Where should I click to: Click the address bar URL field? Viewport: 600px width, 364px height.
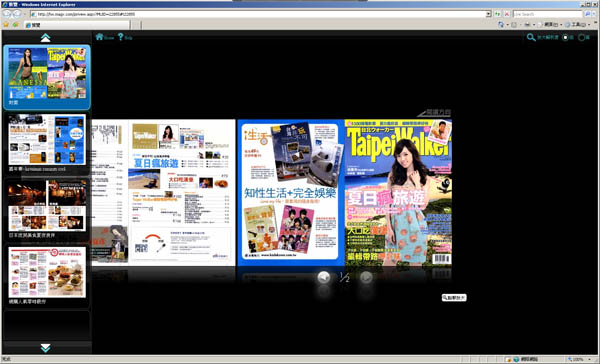coord(260,14)
